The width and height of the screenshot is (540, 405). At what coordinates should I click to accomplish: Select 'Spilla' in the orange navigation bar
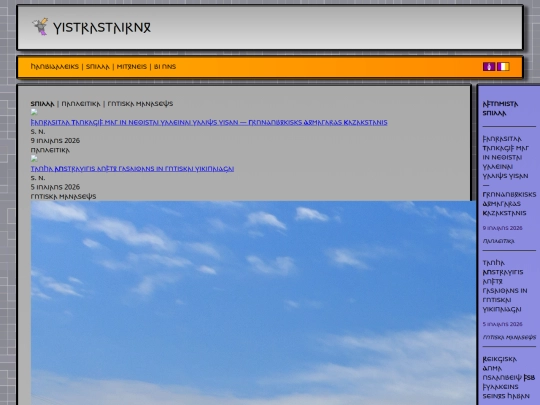[x=97, y=67]
